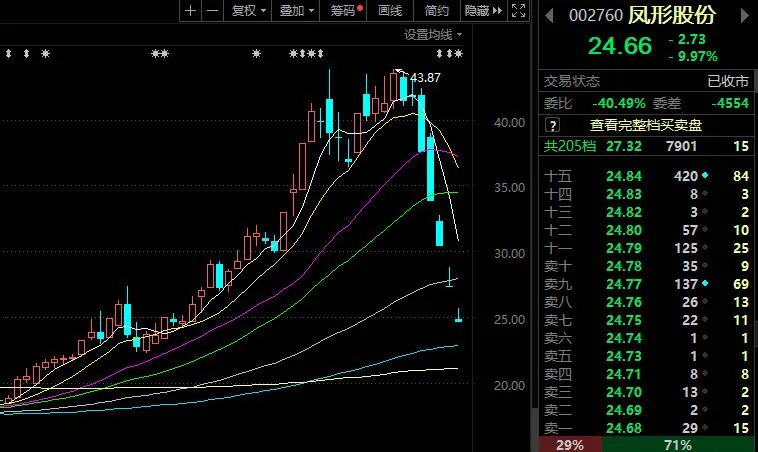758x452 pixels.
Task: Toggle fullscreen chart icon
Action: click(518, 11)
